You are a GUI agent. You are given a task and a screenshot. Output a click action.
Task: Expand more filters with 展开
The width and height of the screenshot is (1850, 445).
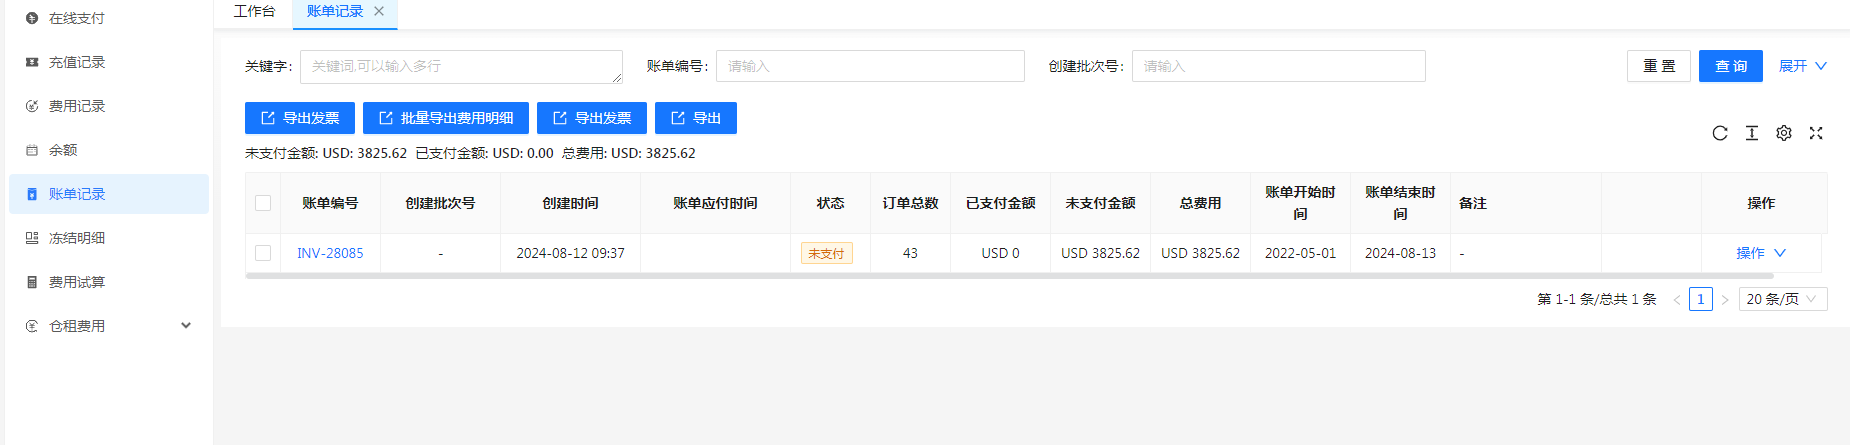[1802, 66]
